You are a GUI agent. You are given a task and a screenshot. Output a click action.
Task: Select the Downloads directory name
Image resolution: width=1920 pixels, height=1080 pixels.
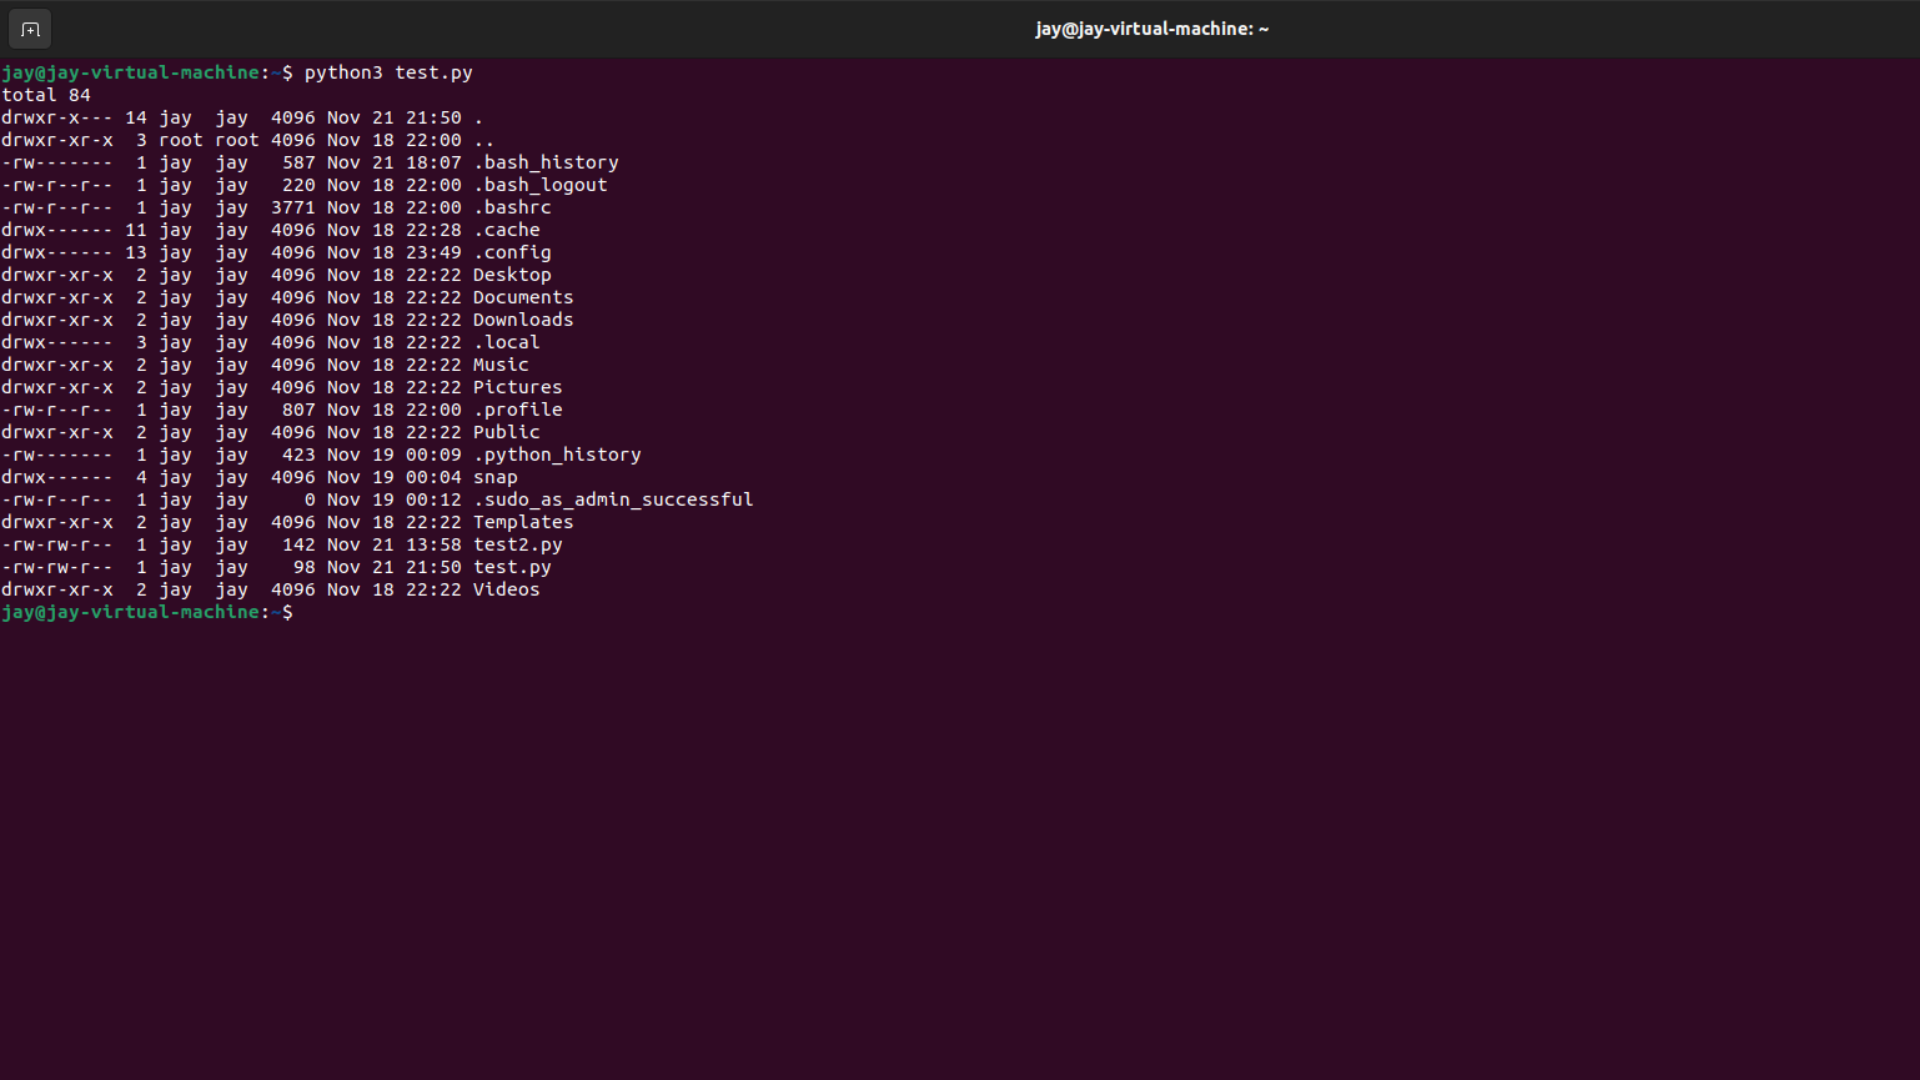(x=523, y=320)
